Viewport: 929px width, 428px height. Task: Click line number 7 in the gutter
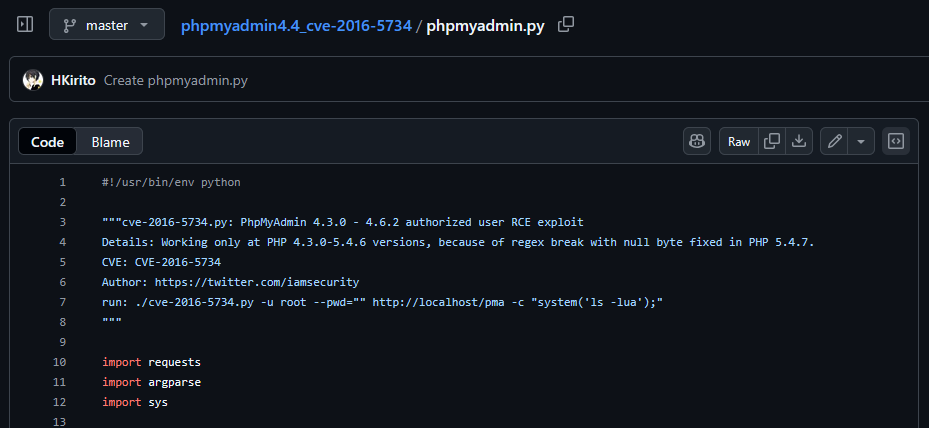pyautogui.click(x=62, y=302)
